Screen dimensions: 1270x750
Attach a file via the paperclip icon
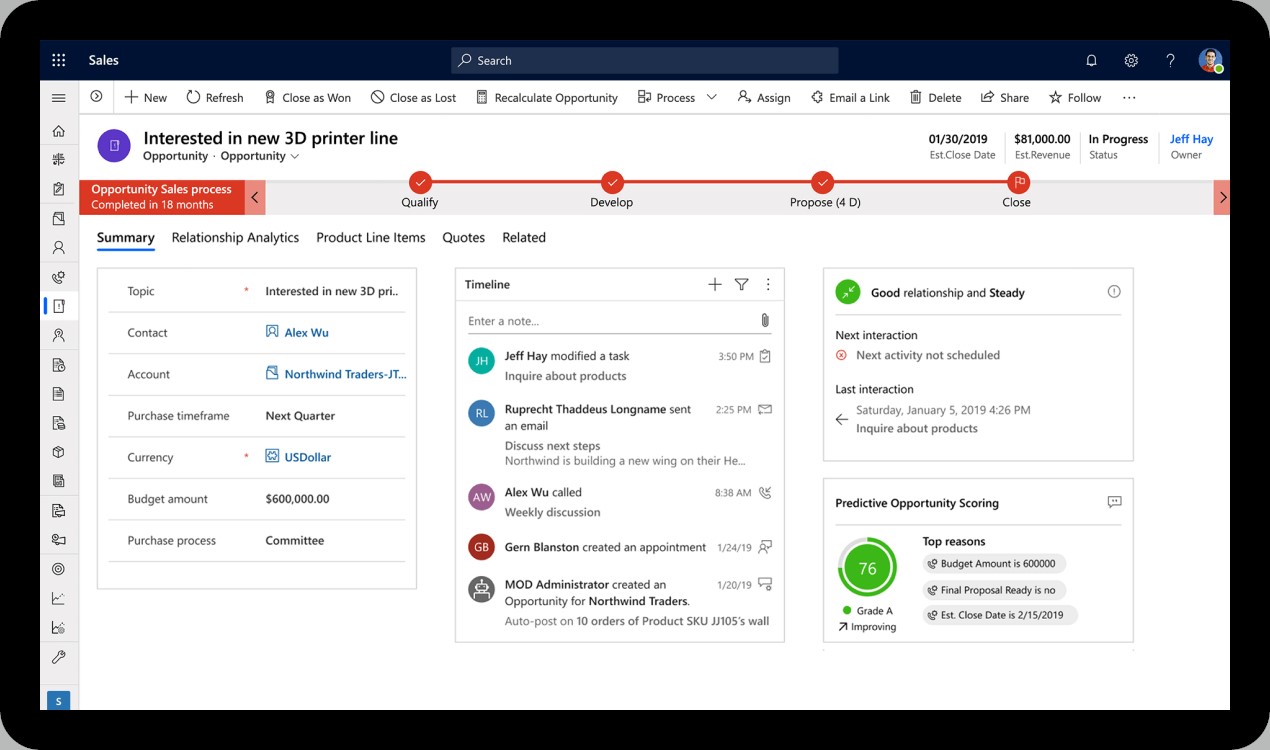(x=765, y=320)
